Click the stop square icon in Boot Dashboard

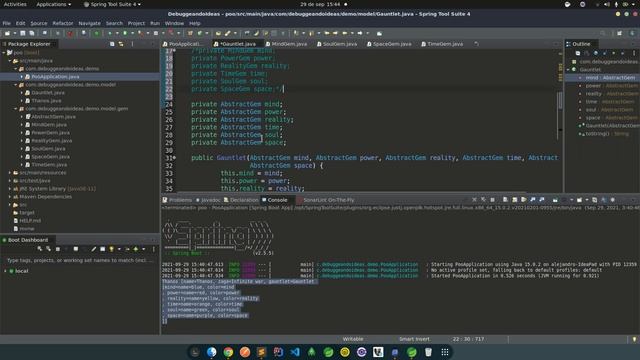pos(58,249)
